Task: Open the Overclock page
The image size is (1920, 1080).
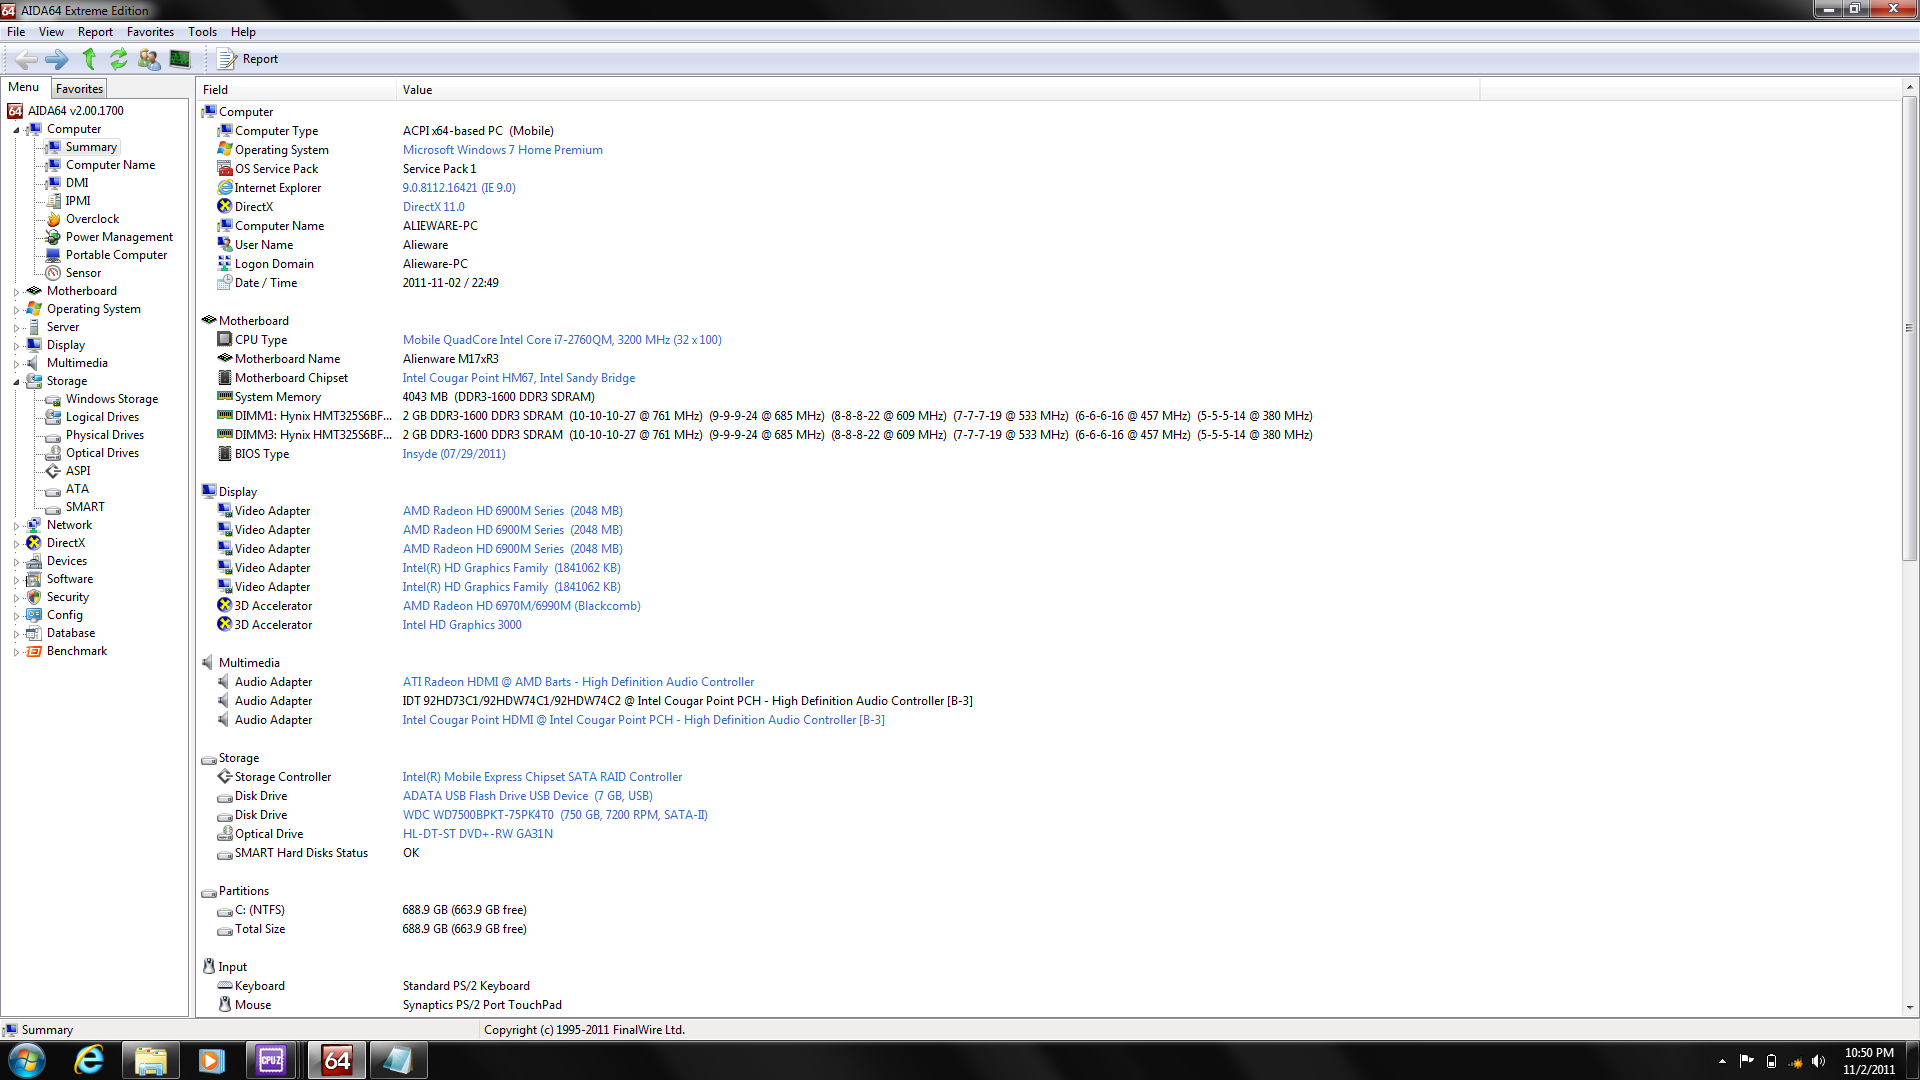Action: (x=92, y=219)
